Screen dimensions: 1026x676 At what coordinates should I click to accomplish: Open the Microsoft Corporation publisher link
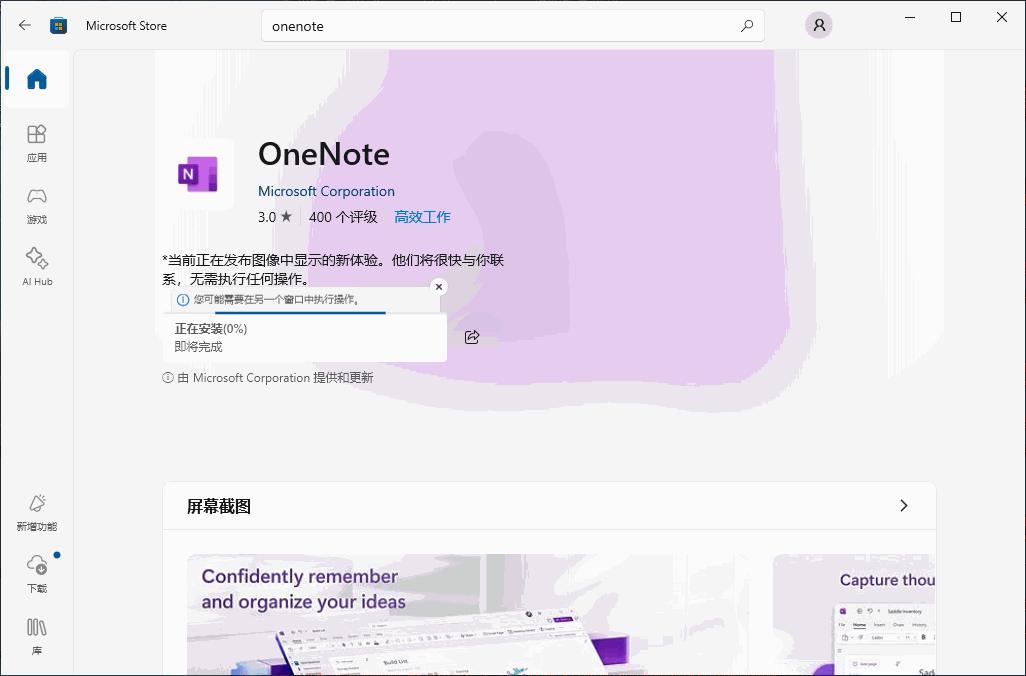[x=326, y=191]
